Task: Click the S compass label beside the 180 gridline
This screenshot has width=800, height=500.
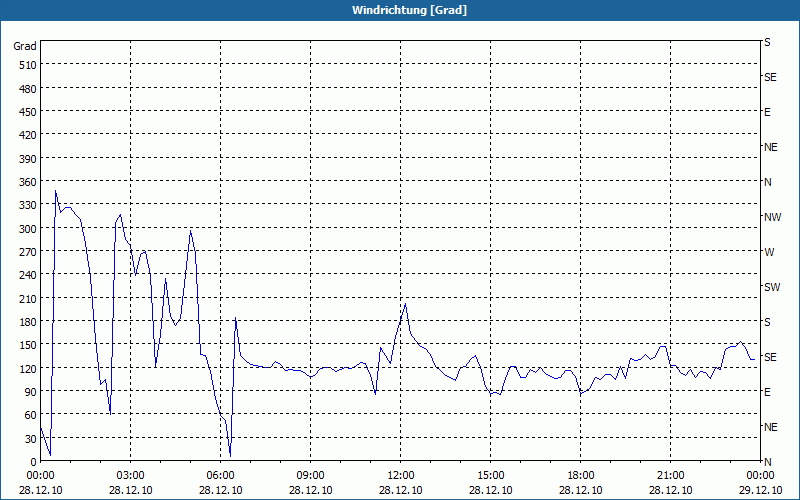Action: [x=767, y=322]
